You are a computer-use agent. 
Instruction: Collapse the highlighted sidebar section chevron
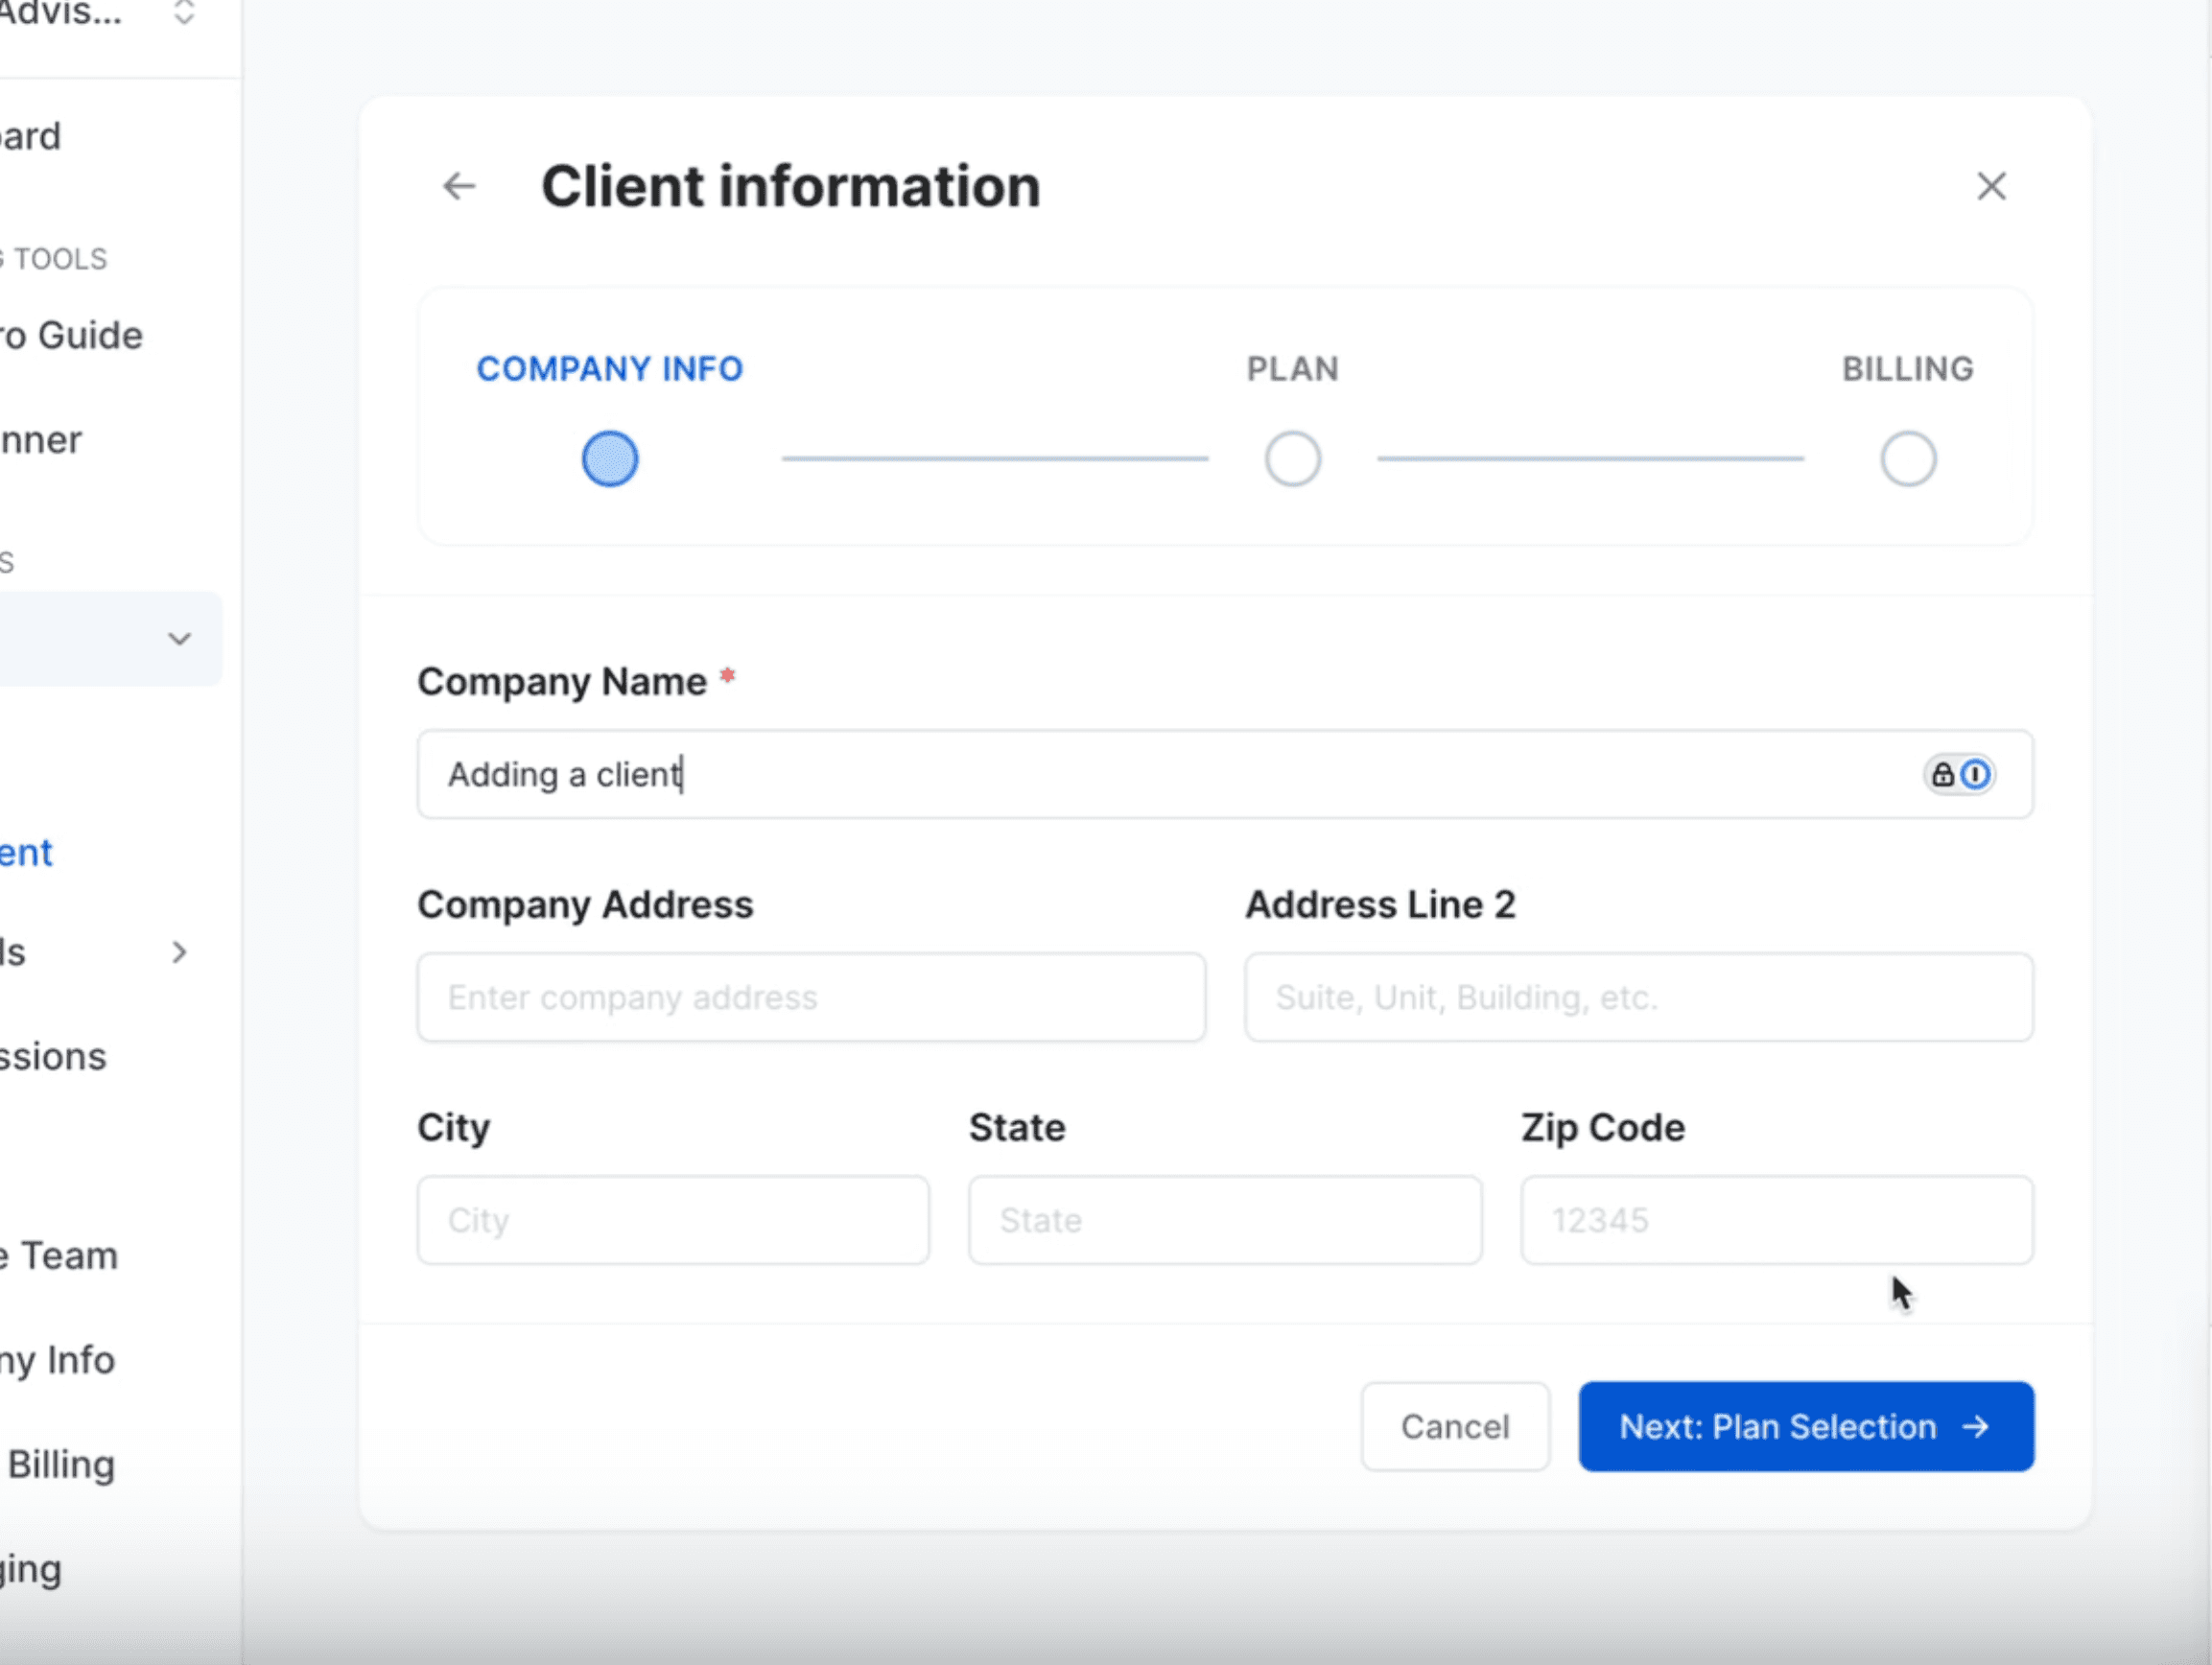click(x=179, y=639)
